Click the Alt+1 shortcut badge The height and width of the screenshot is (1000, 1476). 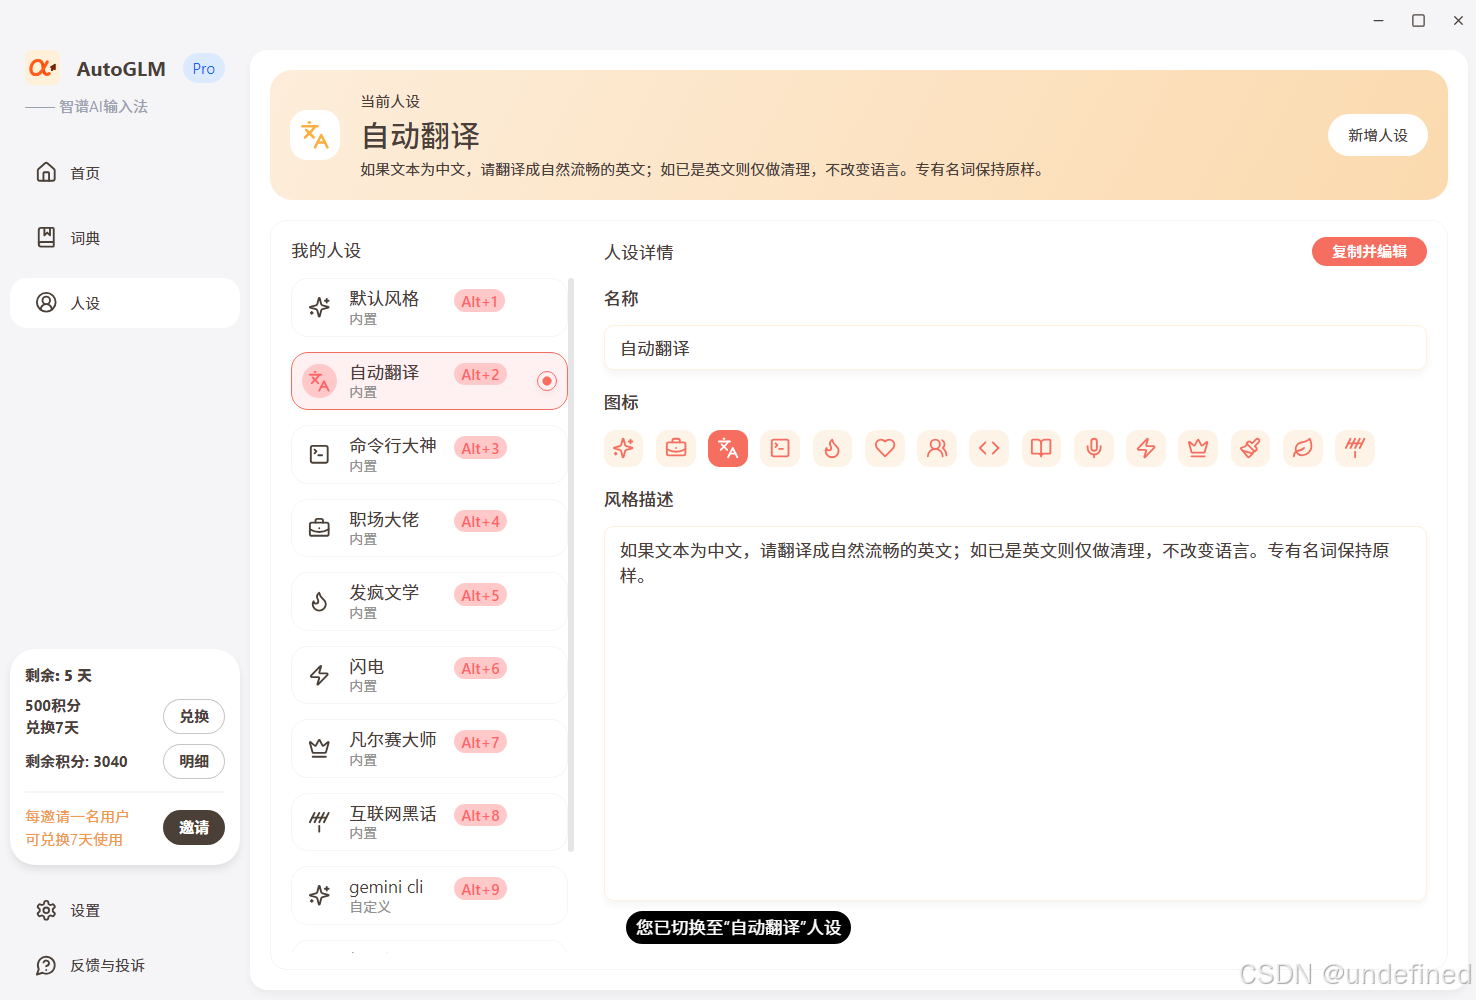coord(479,301)
